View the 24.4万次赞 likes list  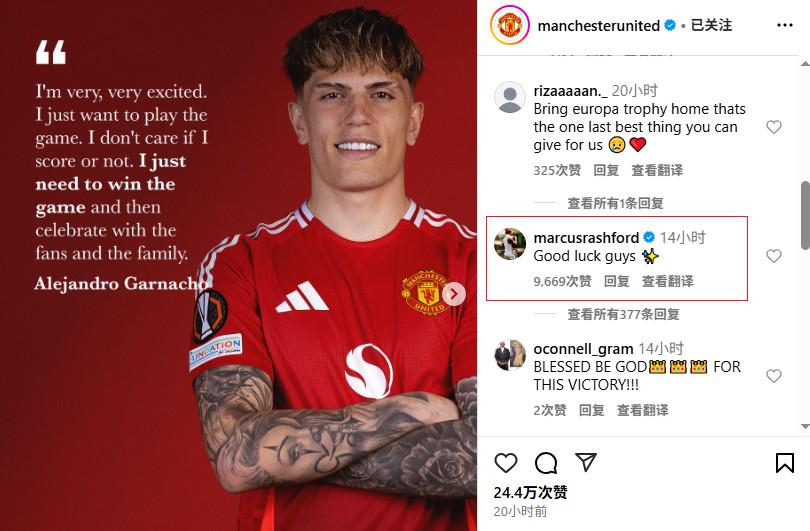[x=531, y=492]
